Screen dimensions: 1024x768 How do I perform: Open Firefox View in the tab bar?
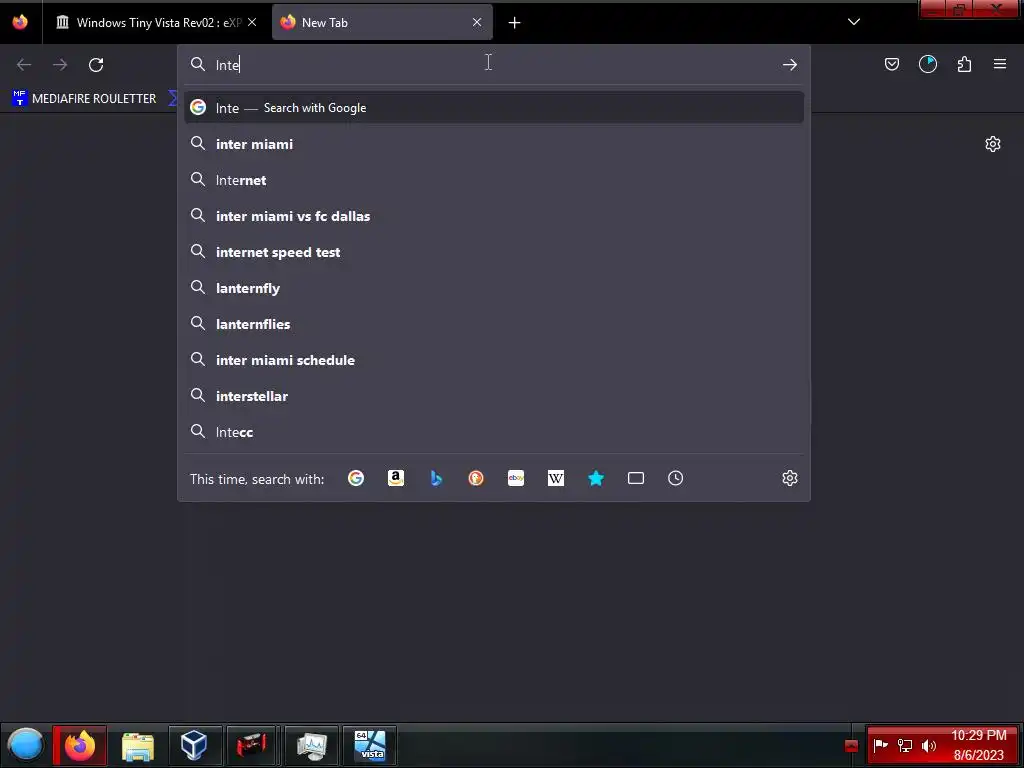[x=20, y=22]
